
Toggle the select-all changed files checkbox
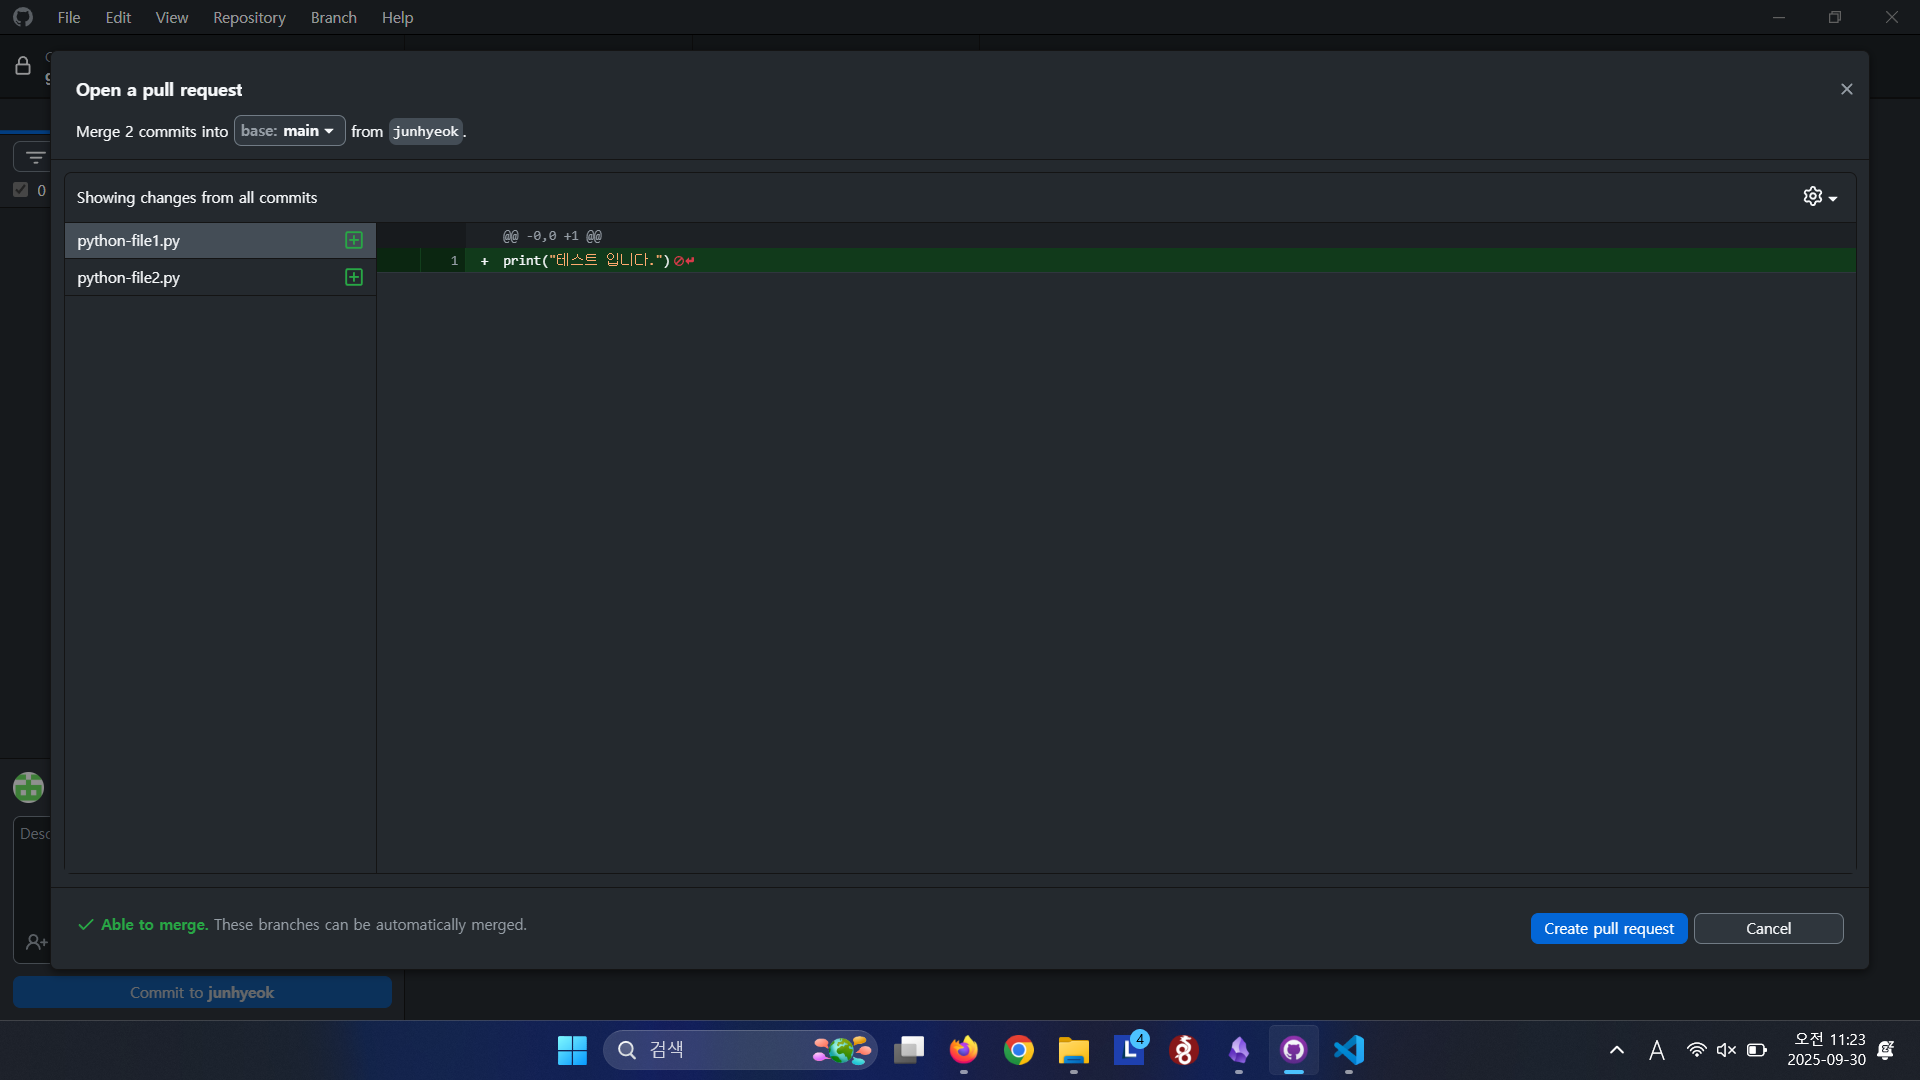[20, 190]
